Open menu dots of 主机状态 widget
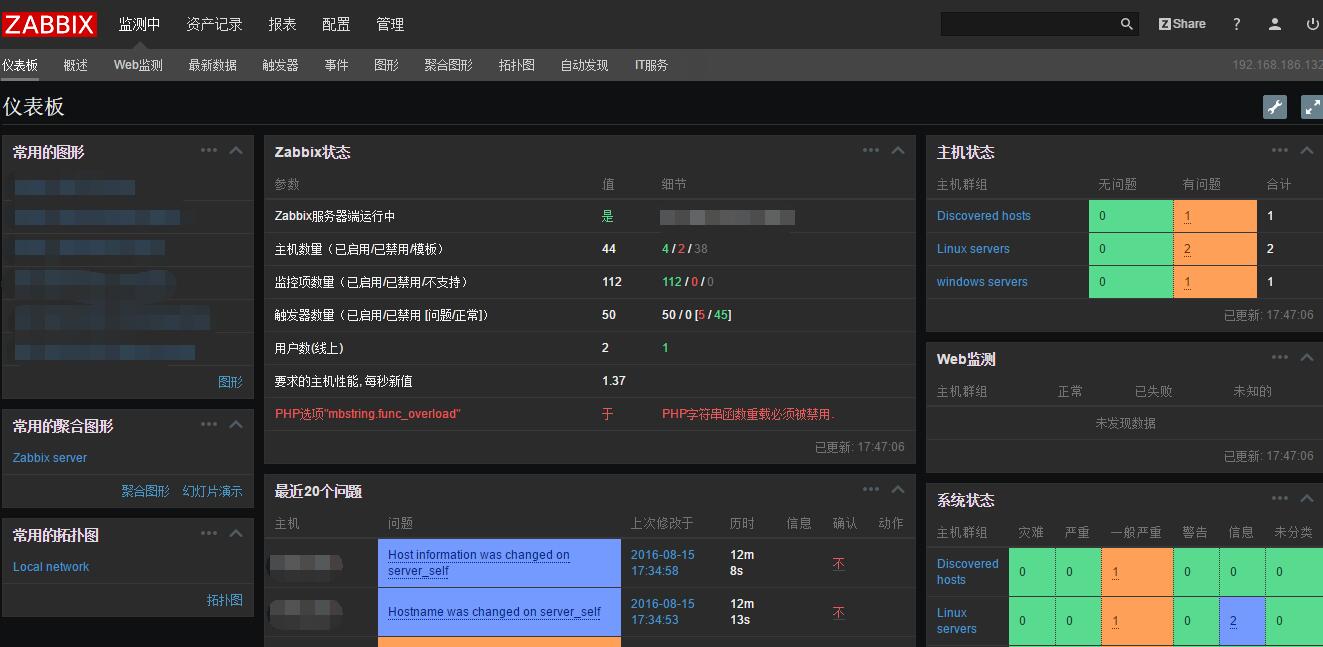Viewport: 1323px width, 647px height. point(1280,150)
